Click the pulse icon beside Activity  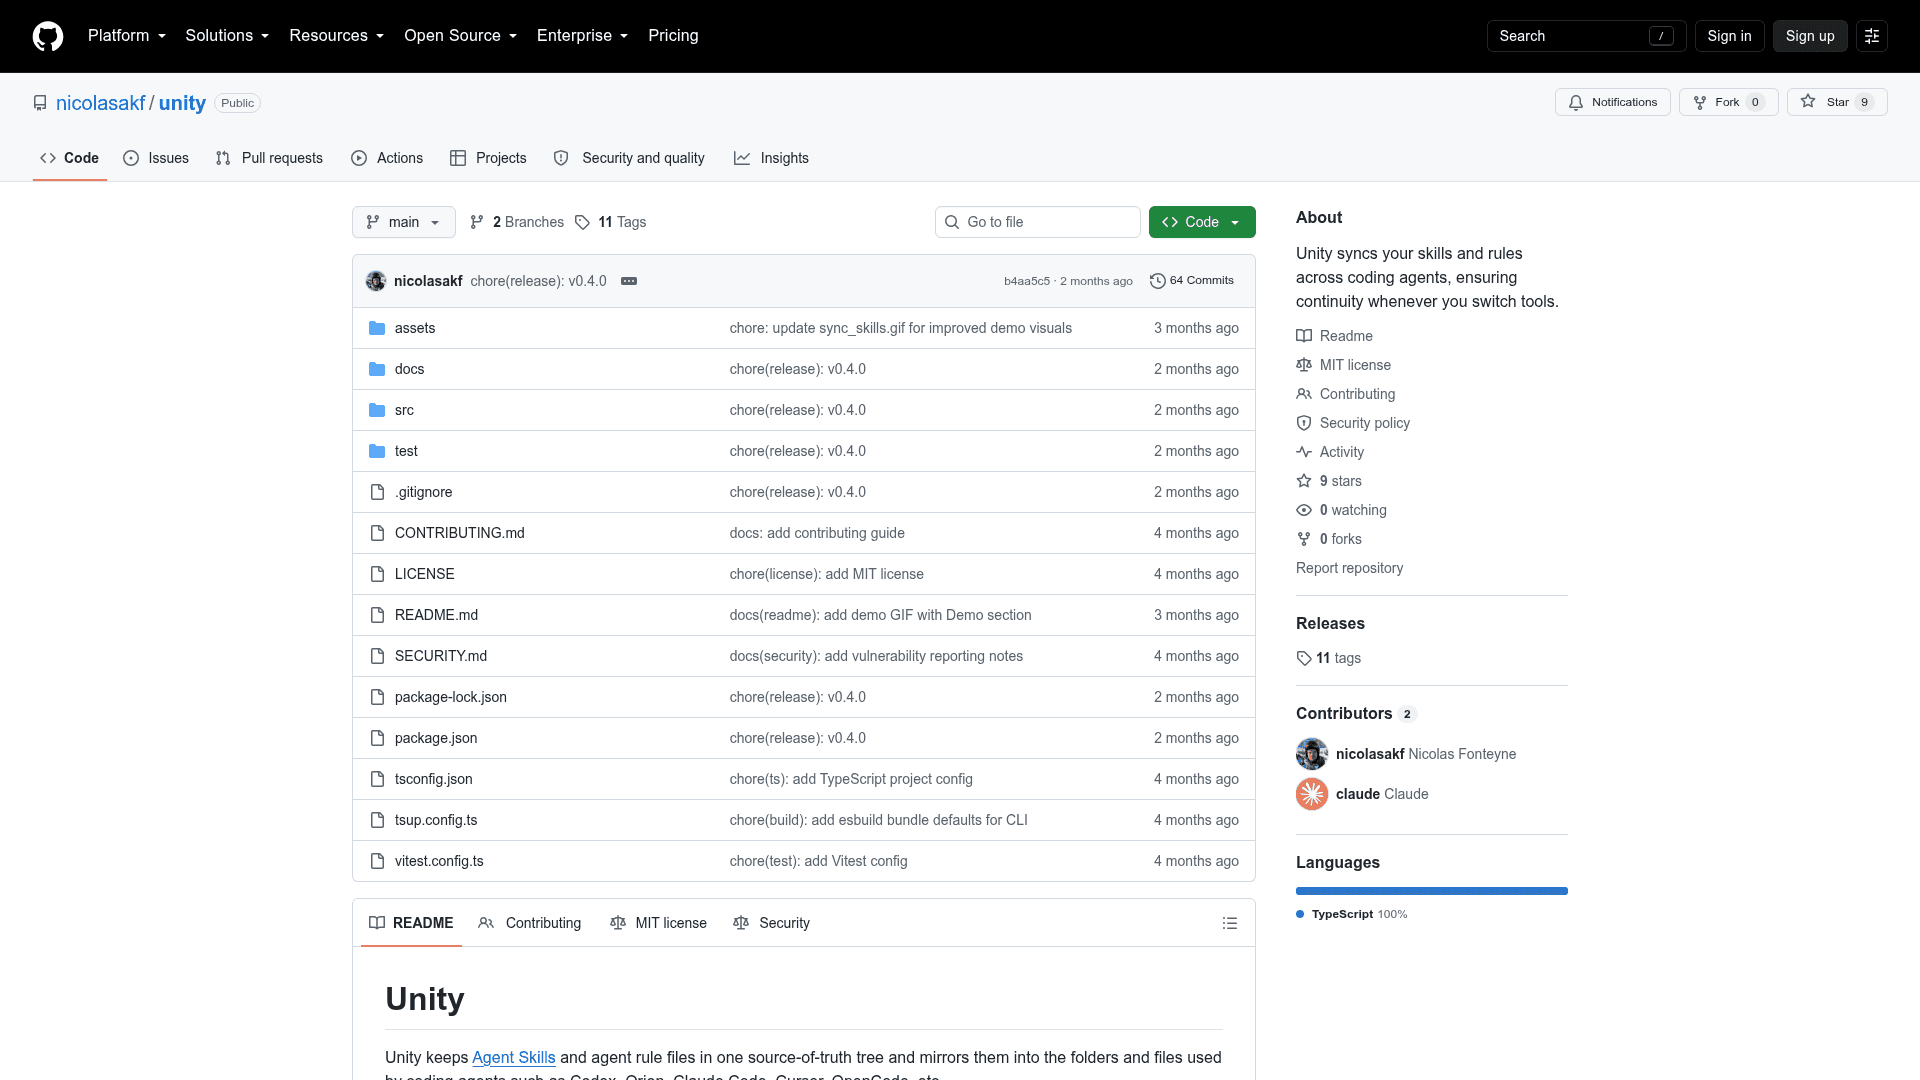coord(1304,452)
